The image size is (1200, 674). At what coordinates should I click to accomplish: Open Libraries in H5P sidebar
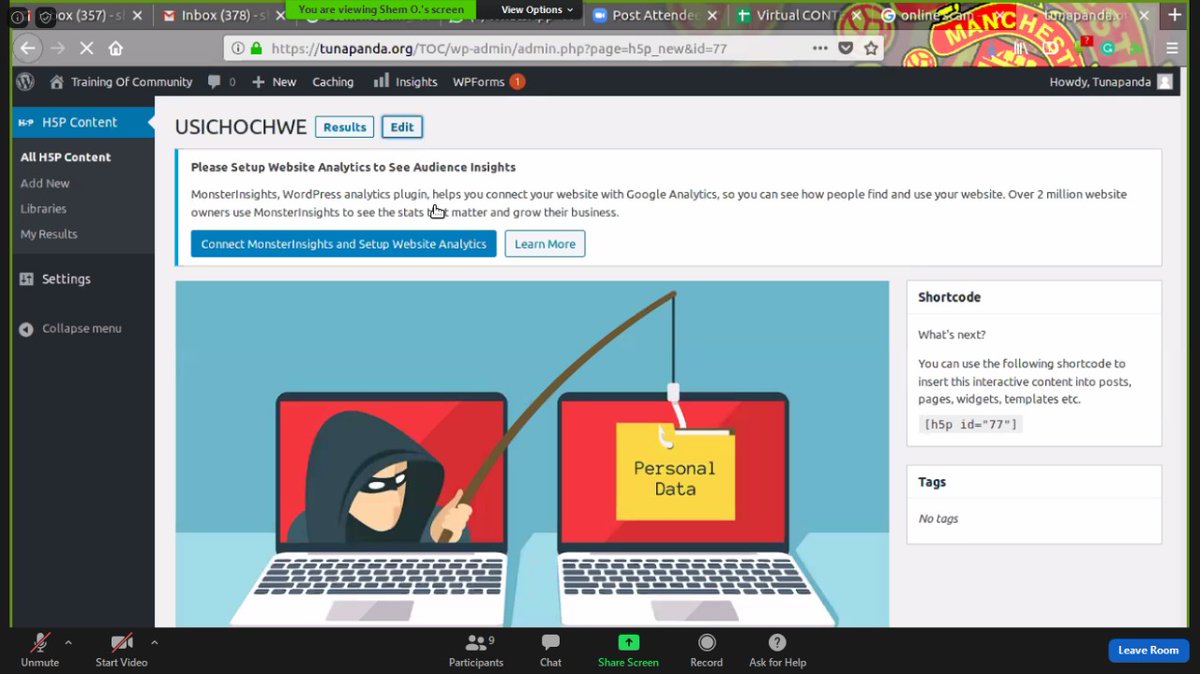point(43,209)
